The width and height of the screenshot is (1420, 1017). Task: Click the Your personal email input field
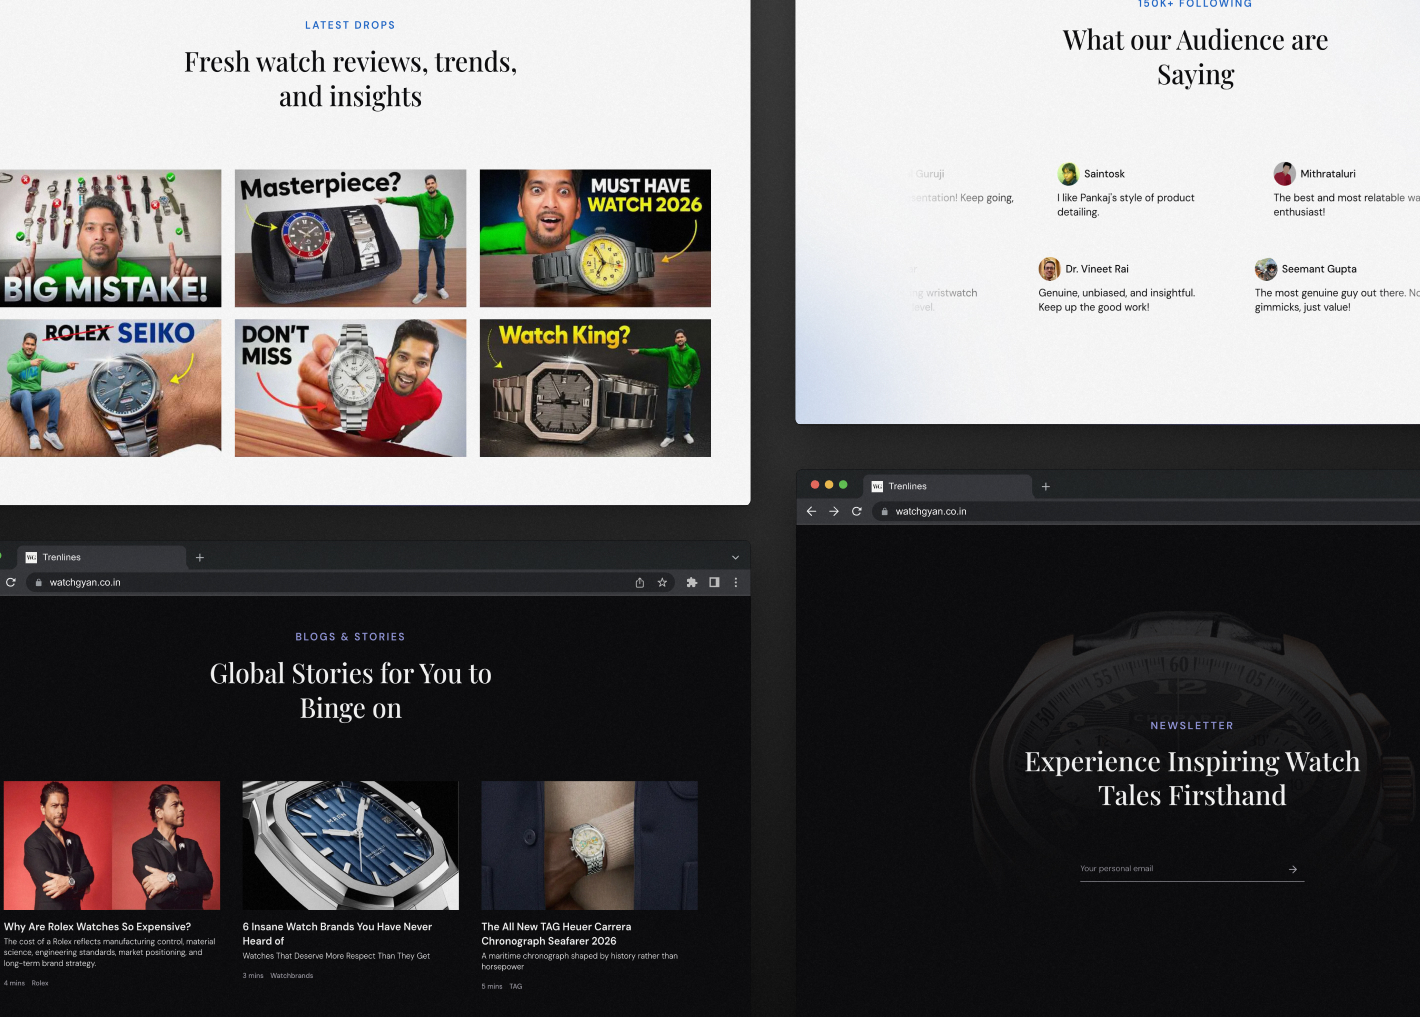[1150, 868]
